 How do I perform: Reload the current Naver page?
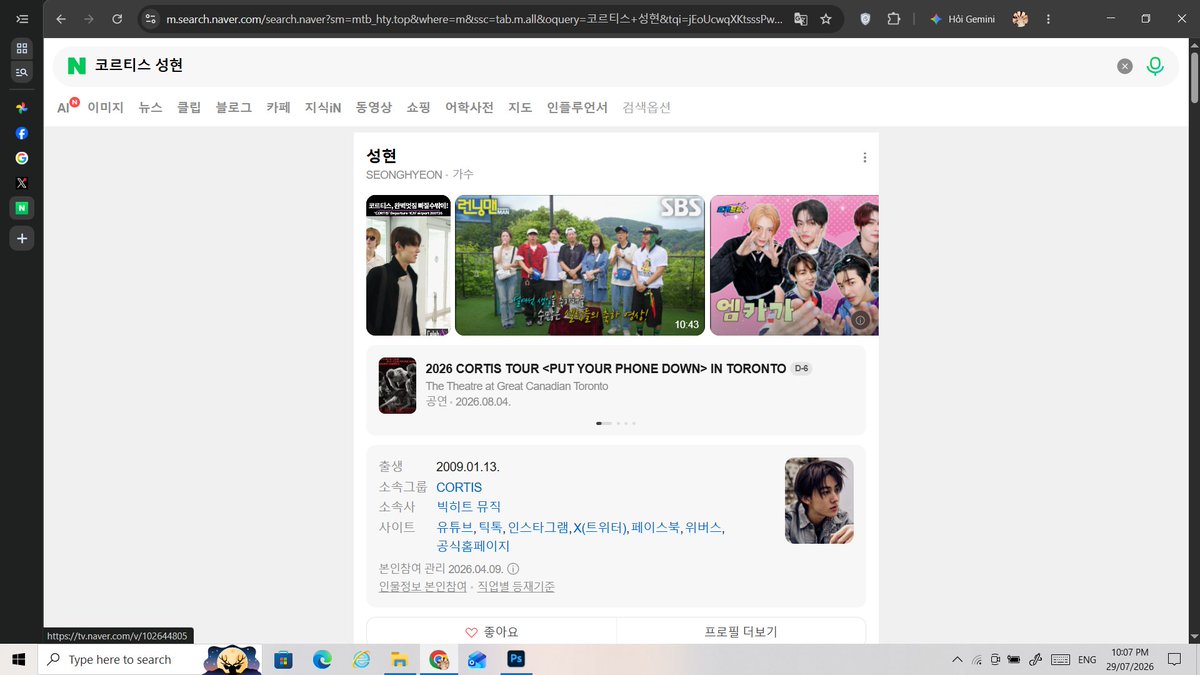click(117, 19)
